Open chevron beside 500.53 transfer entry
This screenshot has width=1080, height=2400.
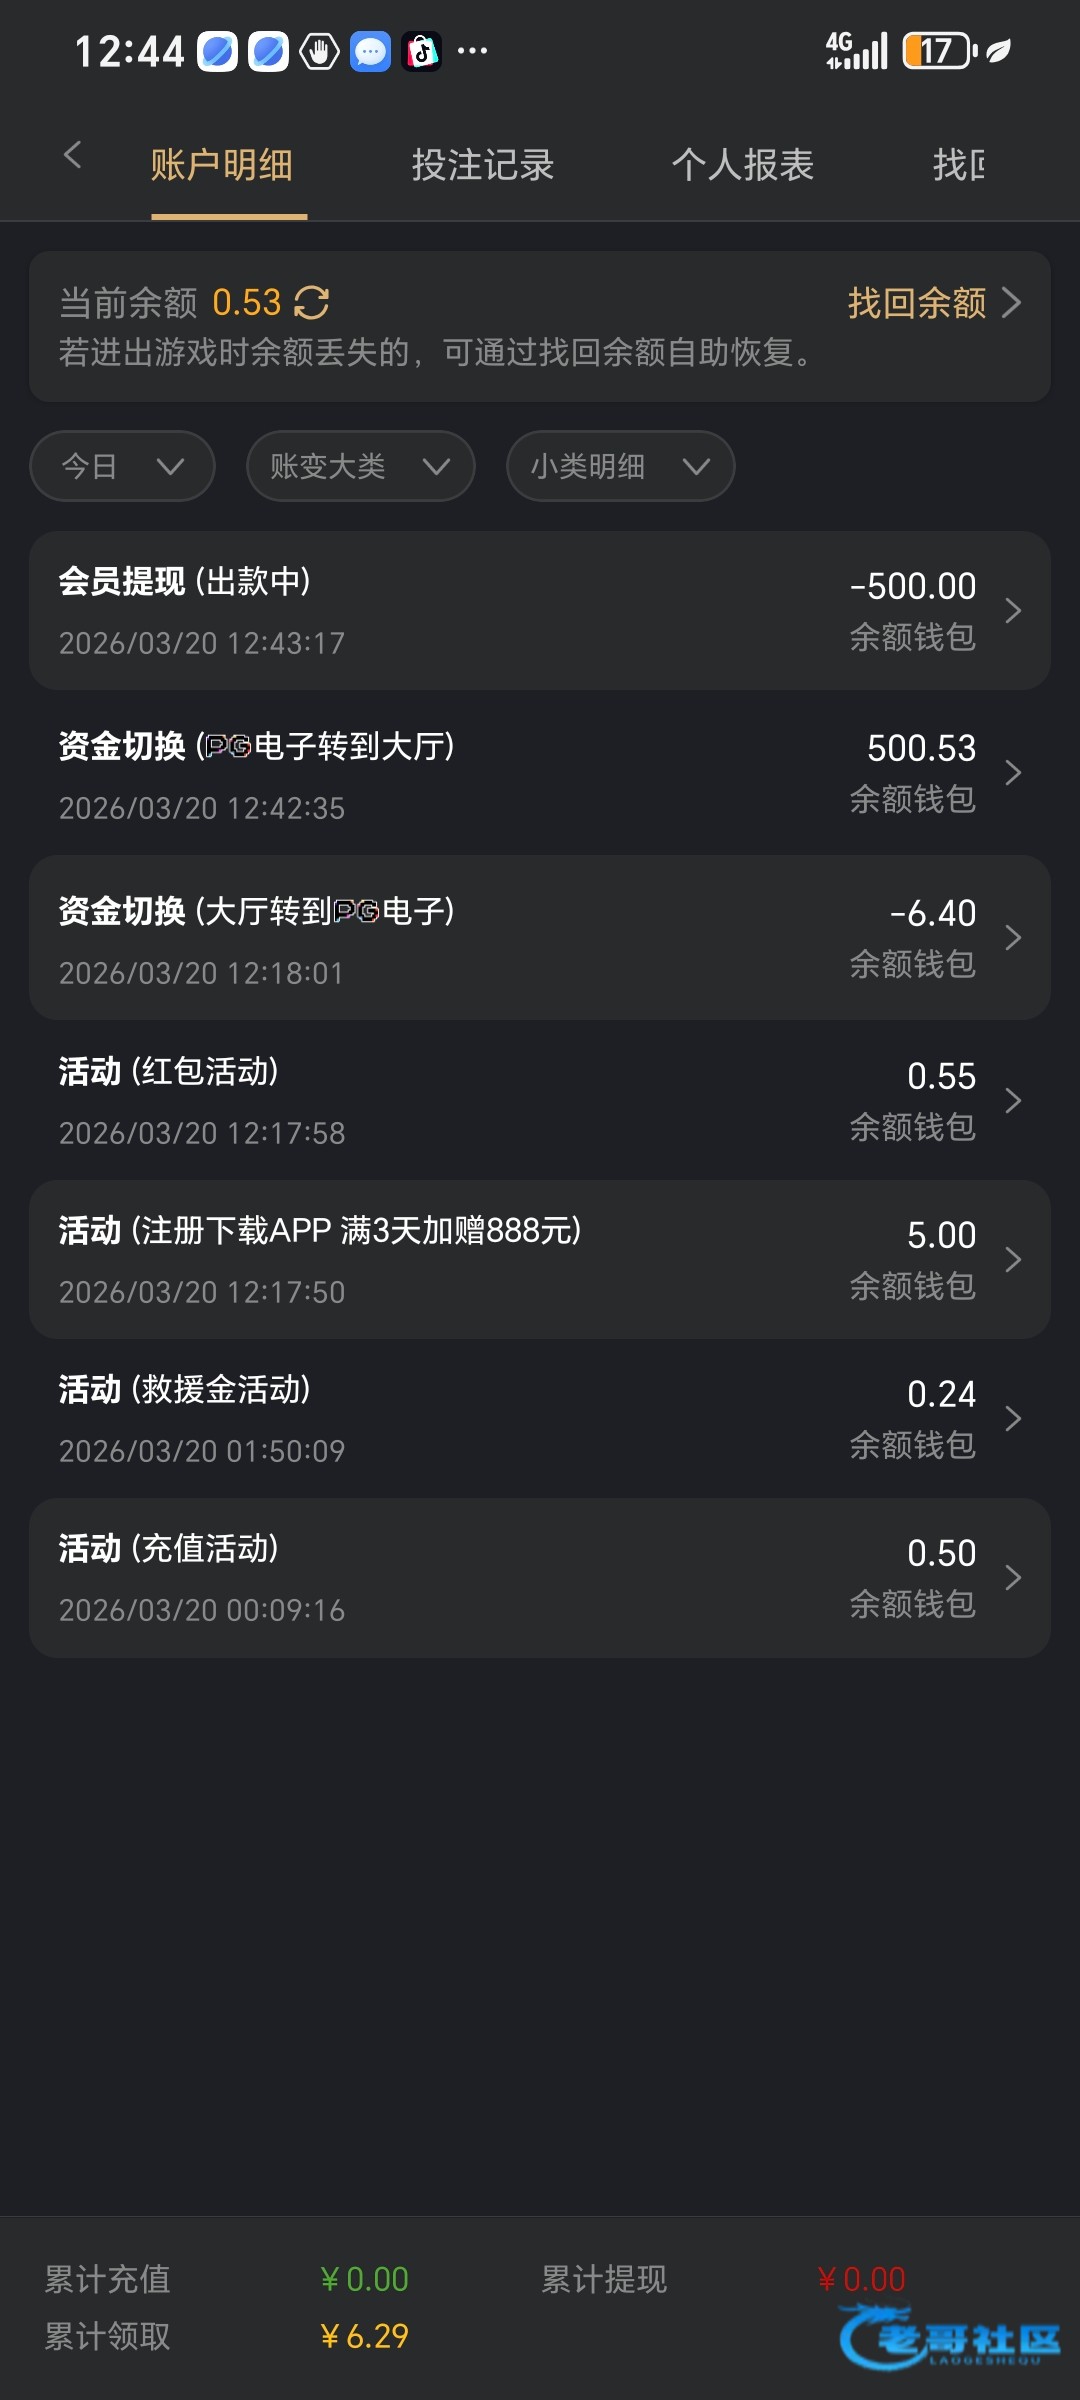[x=1012, y=773]
